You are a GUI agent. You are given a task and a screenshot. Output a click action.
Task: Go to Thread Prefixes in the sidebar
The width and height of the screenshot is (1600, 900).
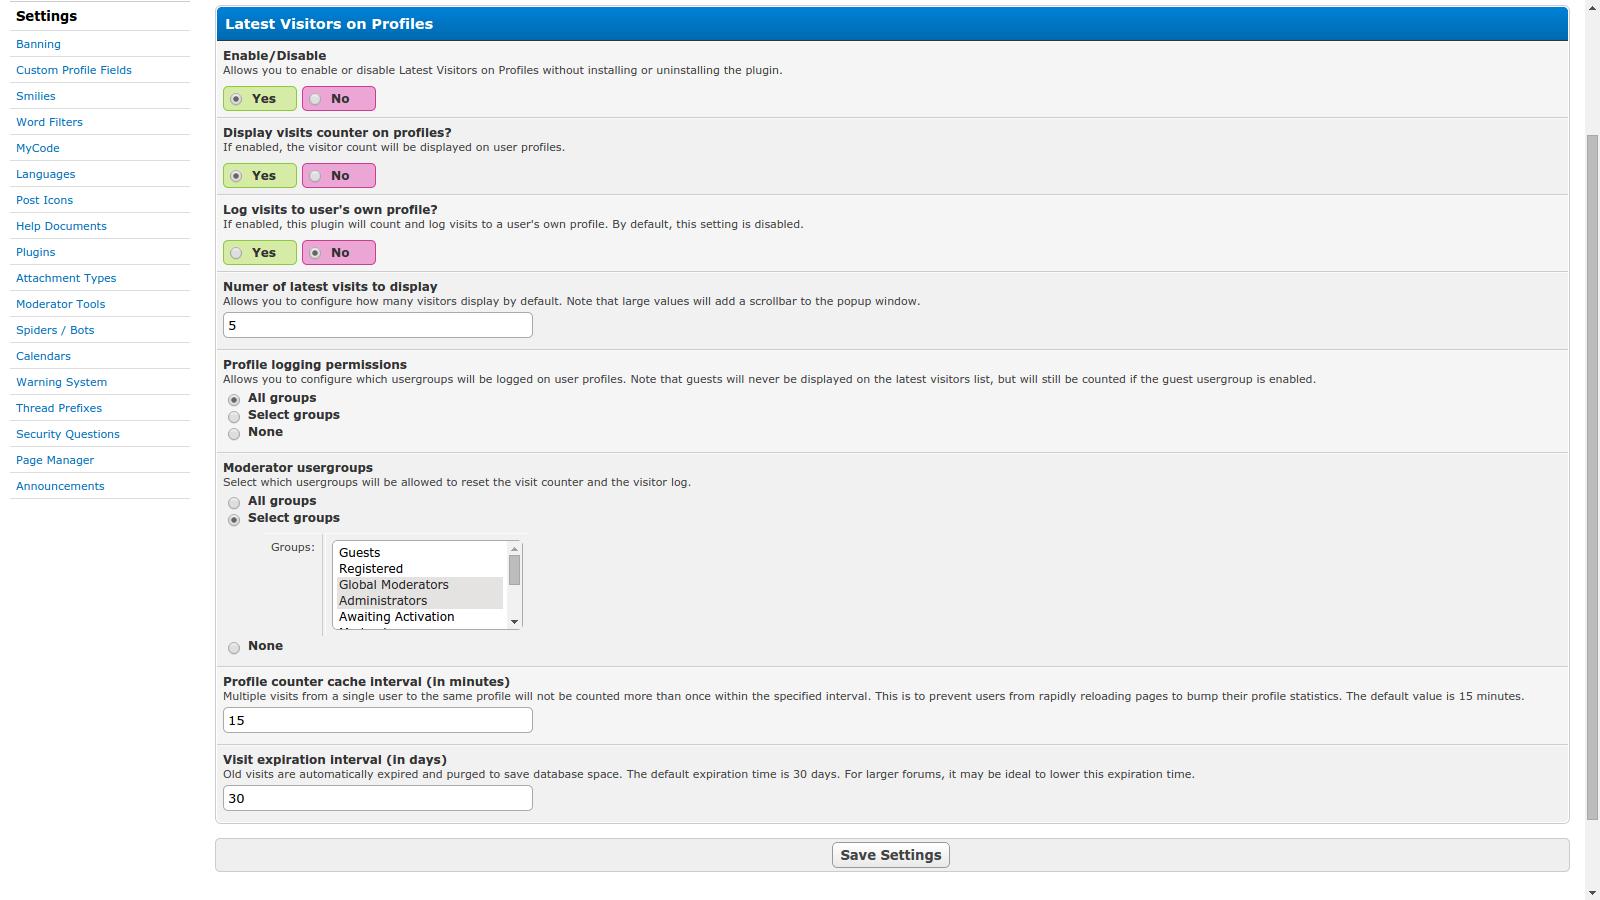pyautogui.click(x=59, y=408)
